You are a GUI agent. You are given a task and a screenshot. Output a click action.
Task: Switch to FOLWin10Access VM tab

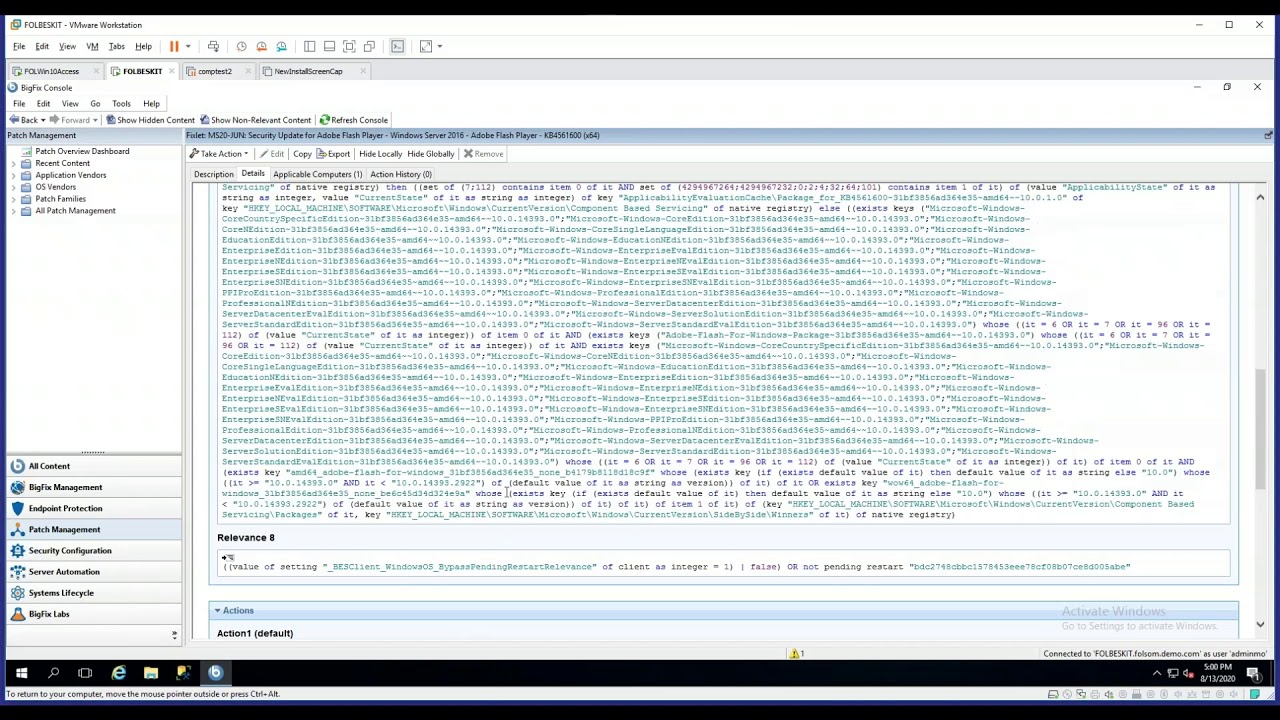(51, 71)
